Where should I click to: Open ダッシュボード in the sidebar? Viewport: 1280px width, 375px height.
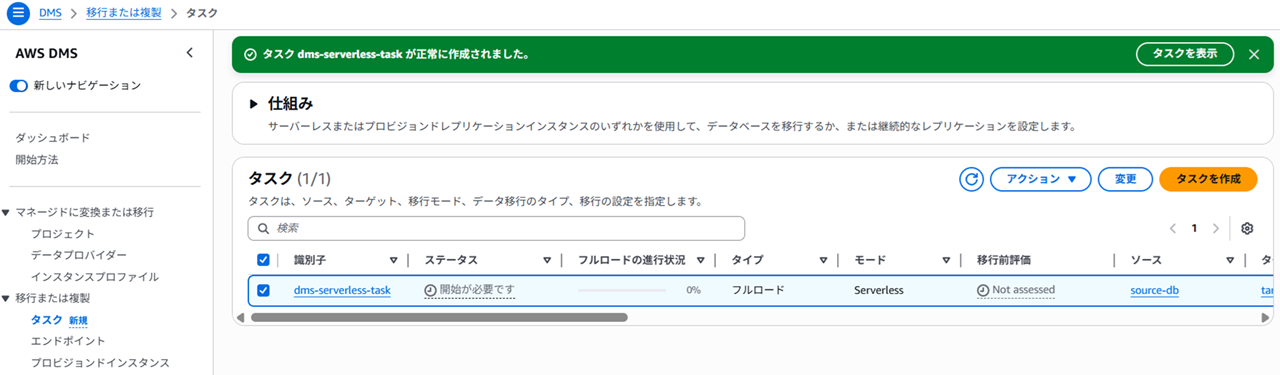[x=53, y=138]
